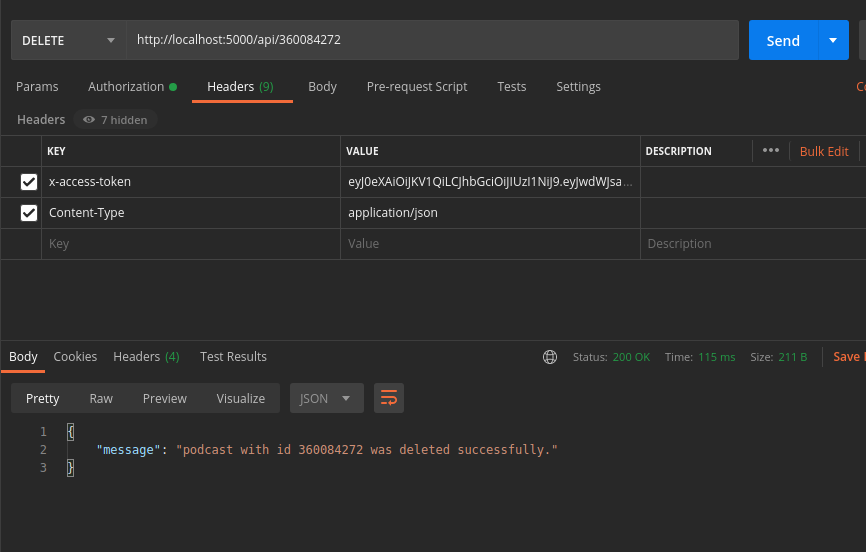Viewport: 866px width, 552px height.
Task: Switch to the Preview response view
Action: (165, 398)
